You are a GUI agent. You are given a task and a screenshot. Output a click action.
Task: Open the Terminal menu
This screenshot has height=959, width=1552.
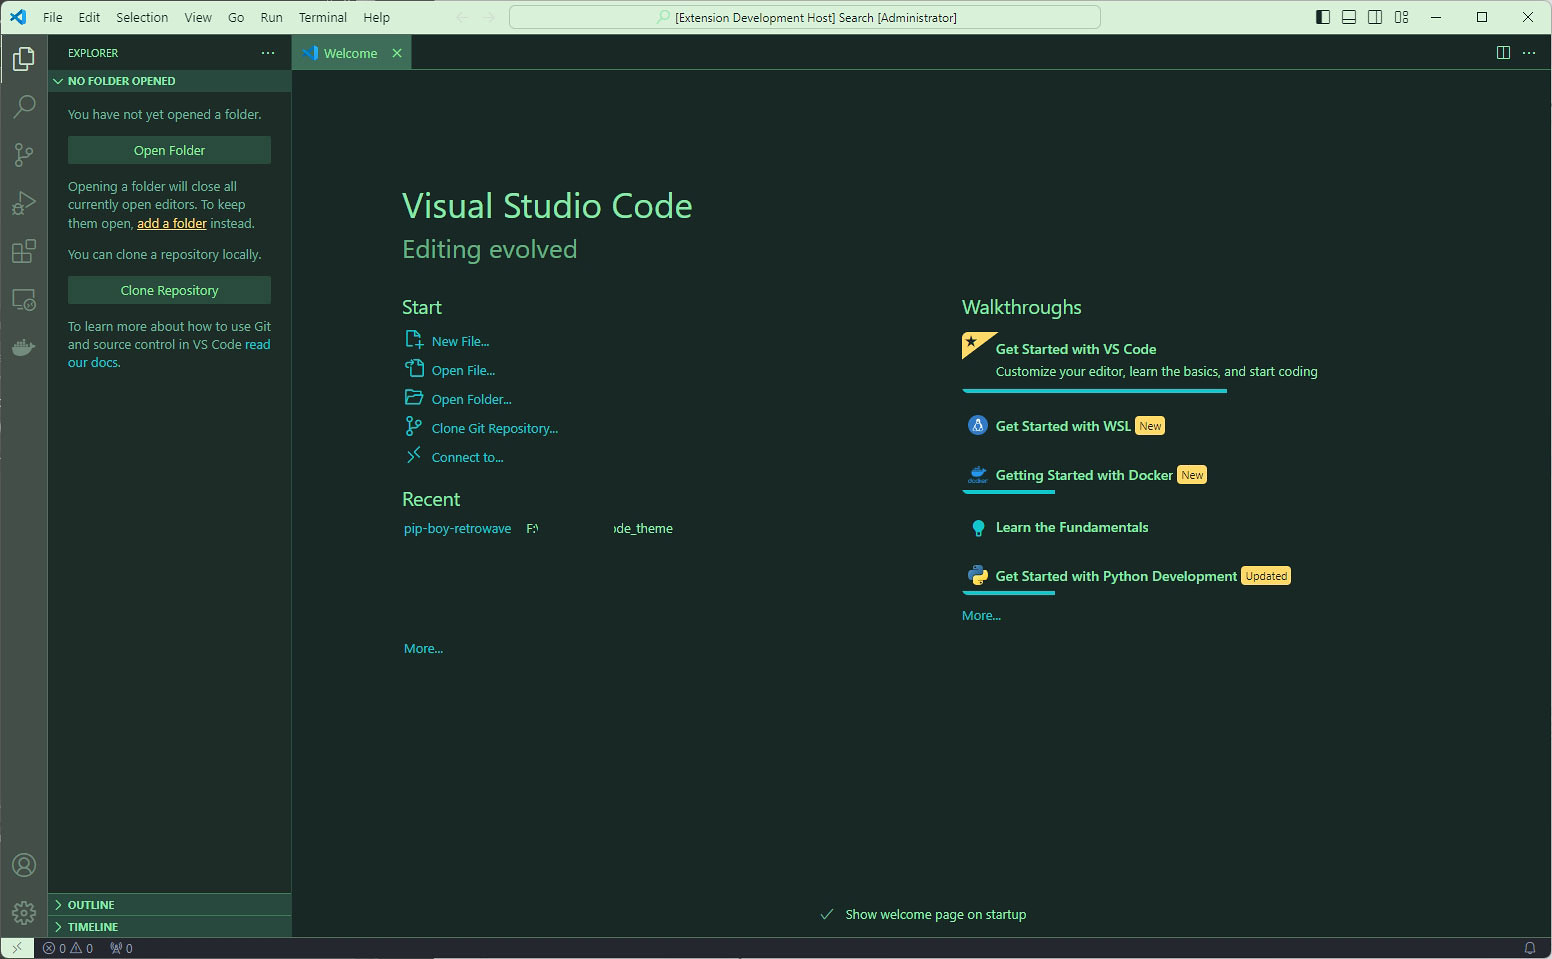[x=323, y=17]
